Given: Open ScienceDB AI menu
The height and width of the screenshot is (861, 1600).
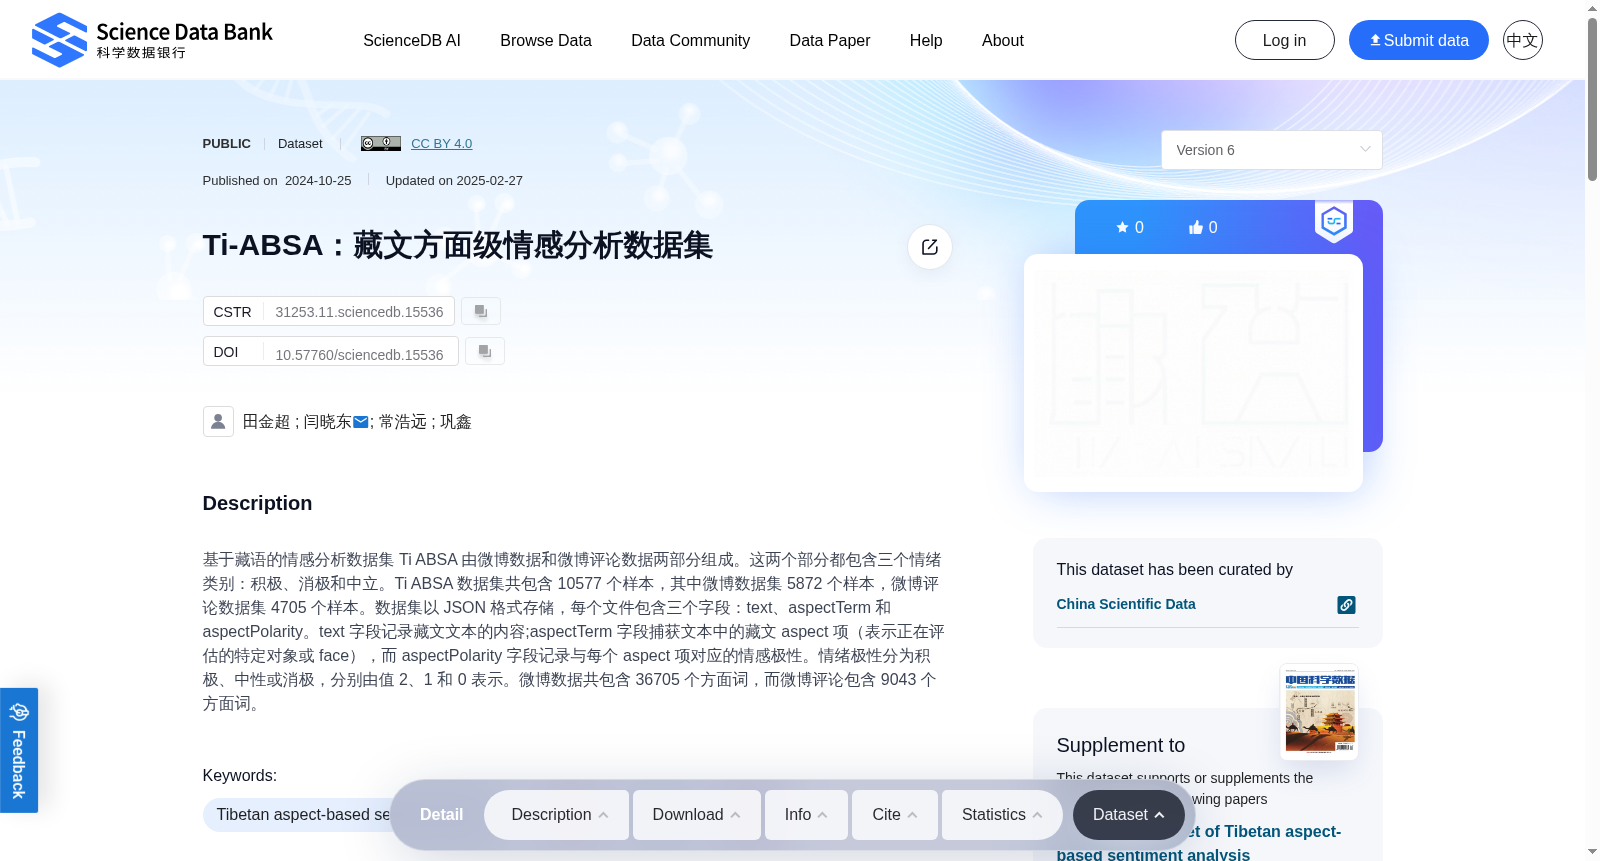Looking at the screenshot, I should (412, 40).
